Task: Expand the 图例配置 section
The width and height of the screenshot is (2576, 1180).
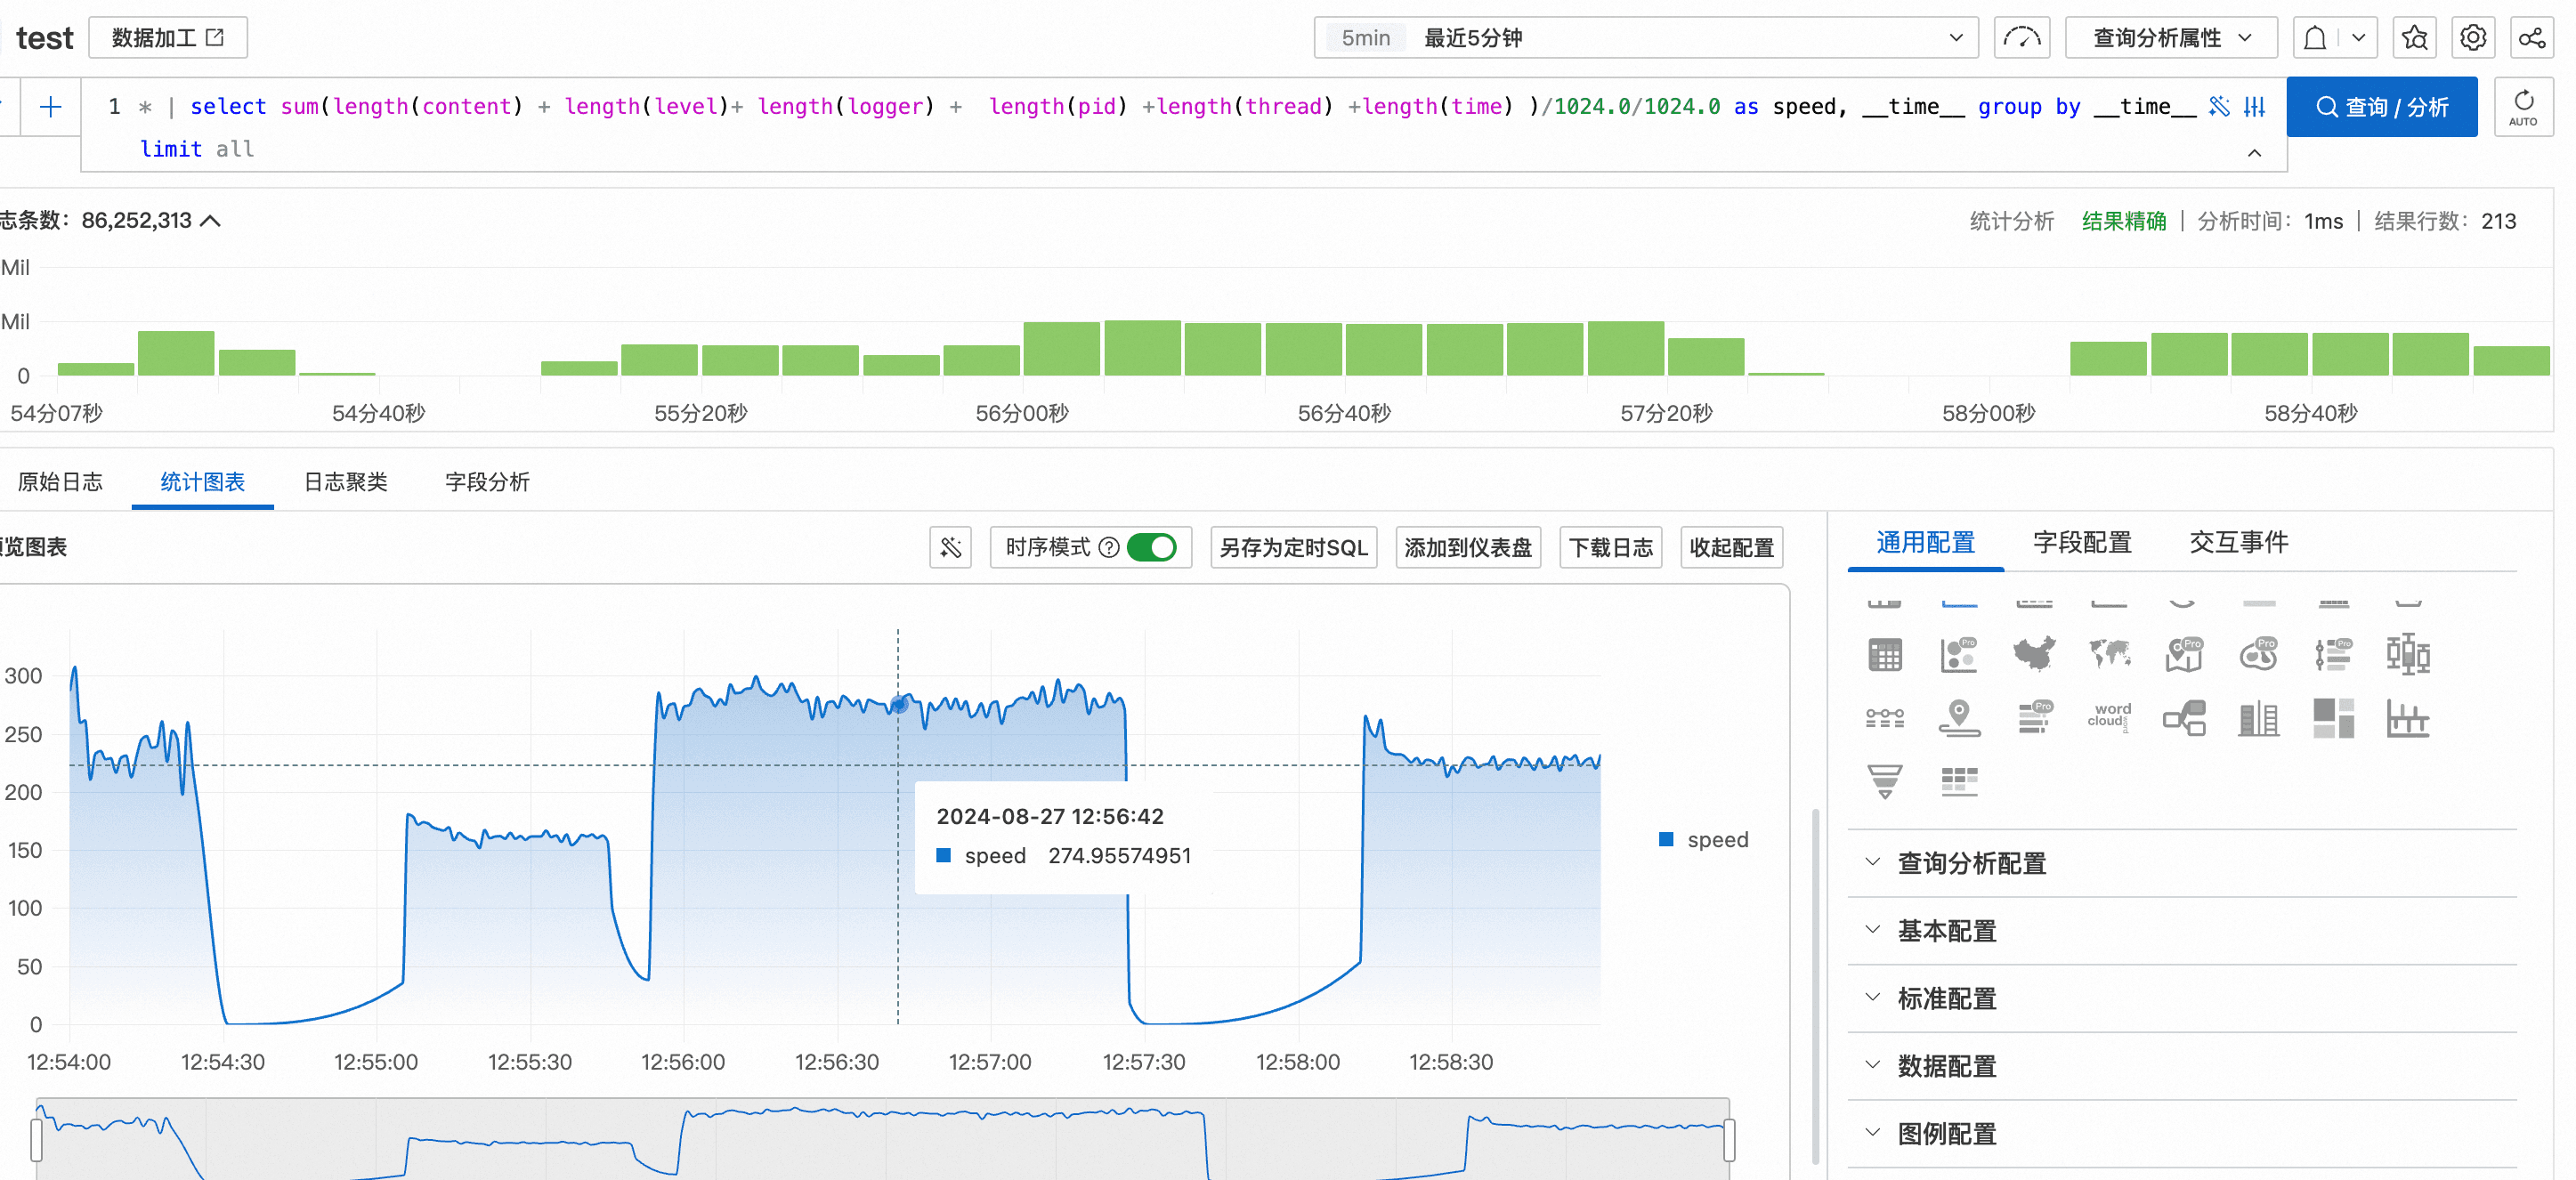Action: coord(1946,1133)
